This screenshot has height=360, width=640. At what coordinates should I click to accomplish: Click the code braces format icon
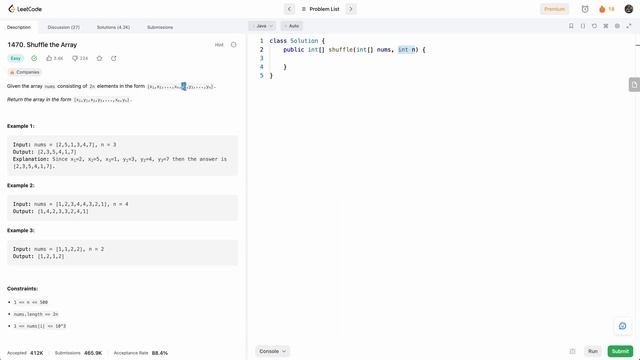(x=583, y=26)
